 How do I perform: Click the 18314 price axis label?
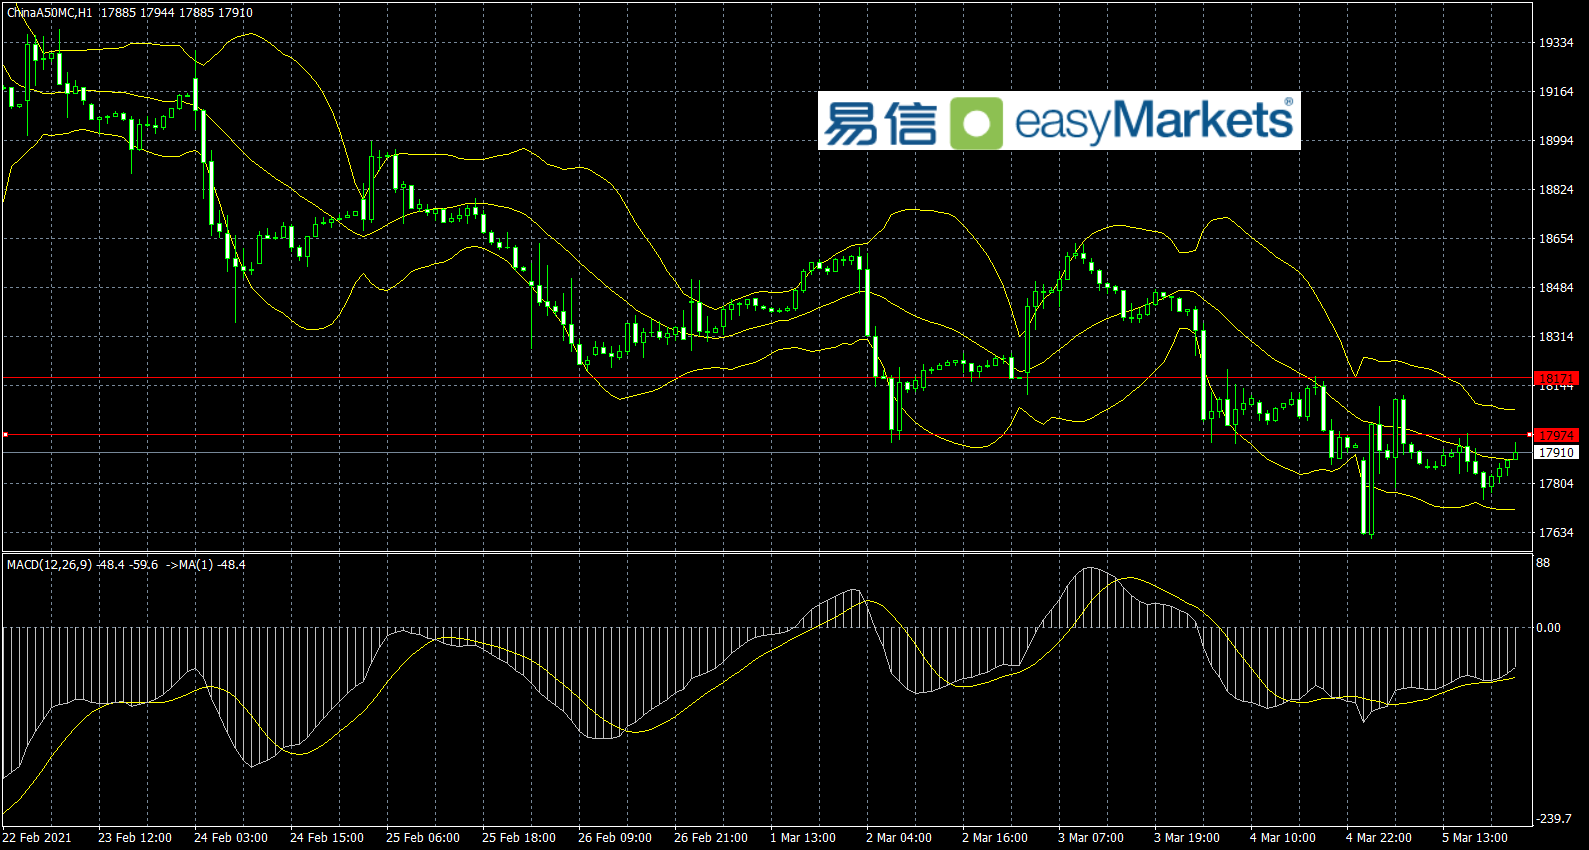tap(1556, 337)
